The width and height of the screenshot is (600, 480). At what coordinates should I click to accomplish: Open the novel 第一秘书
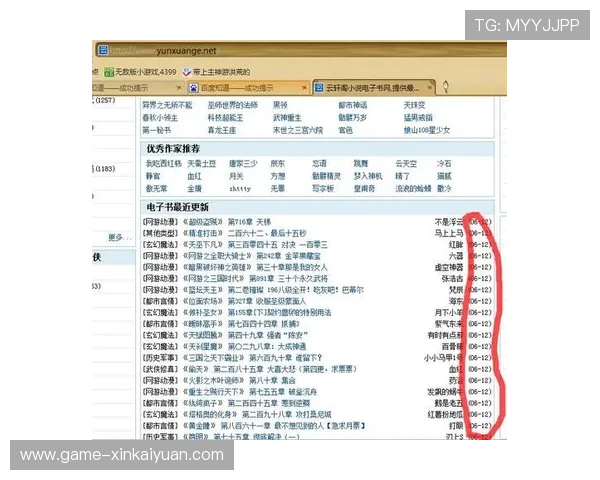pyautogui.click(x=157, y=131)
